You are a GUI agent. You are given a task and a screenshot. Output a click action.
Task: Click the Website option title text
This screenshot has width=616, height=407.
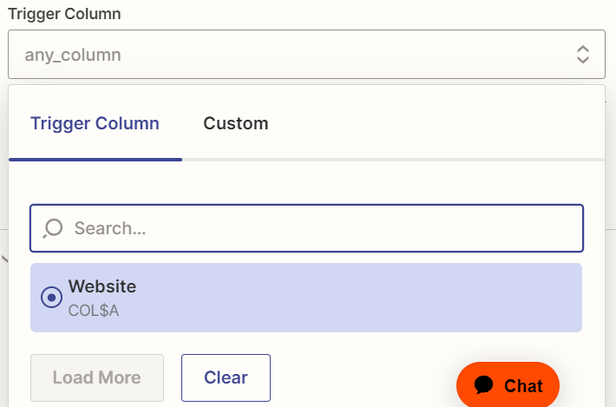tap(102, 287)
